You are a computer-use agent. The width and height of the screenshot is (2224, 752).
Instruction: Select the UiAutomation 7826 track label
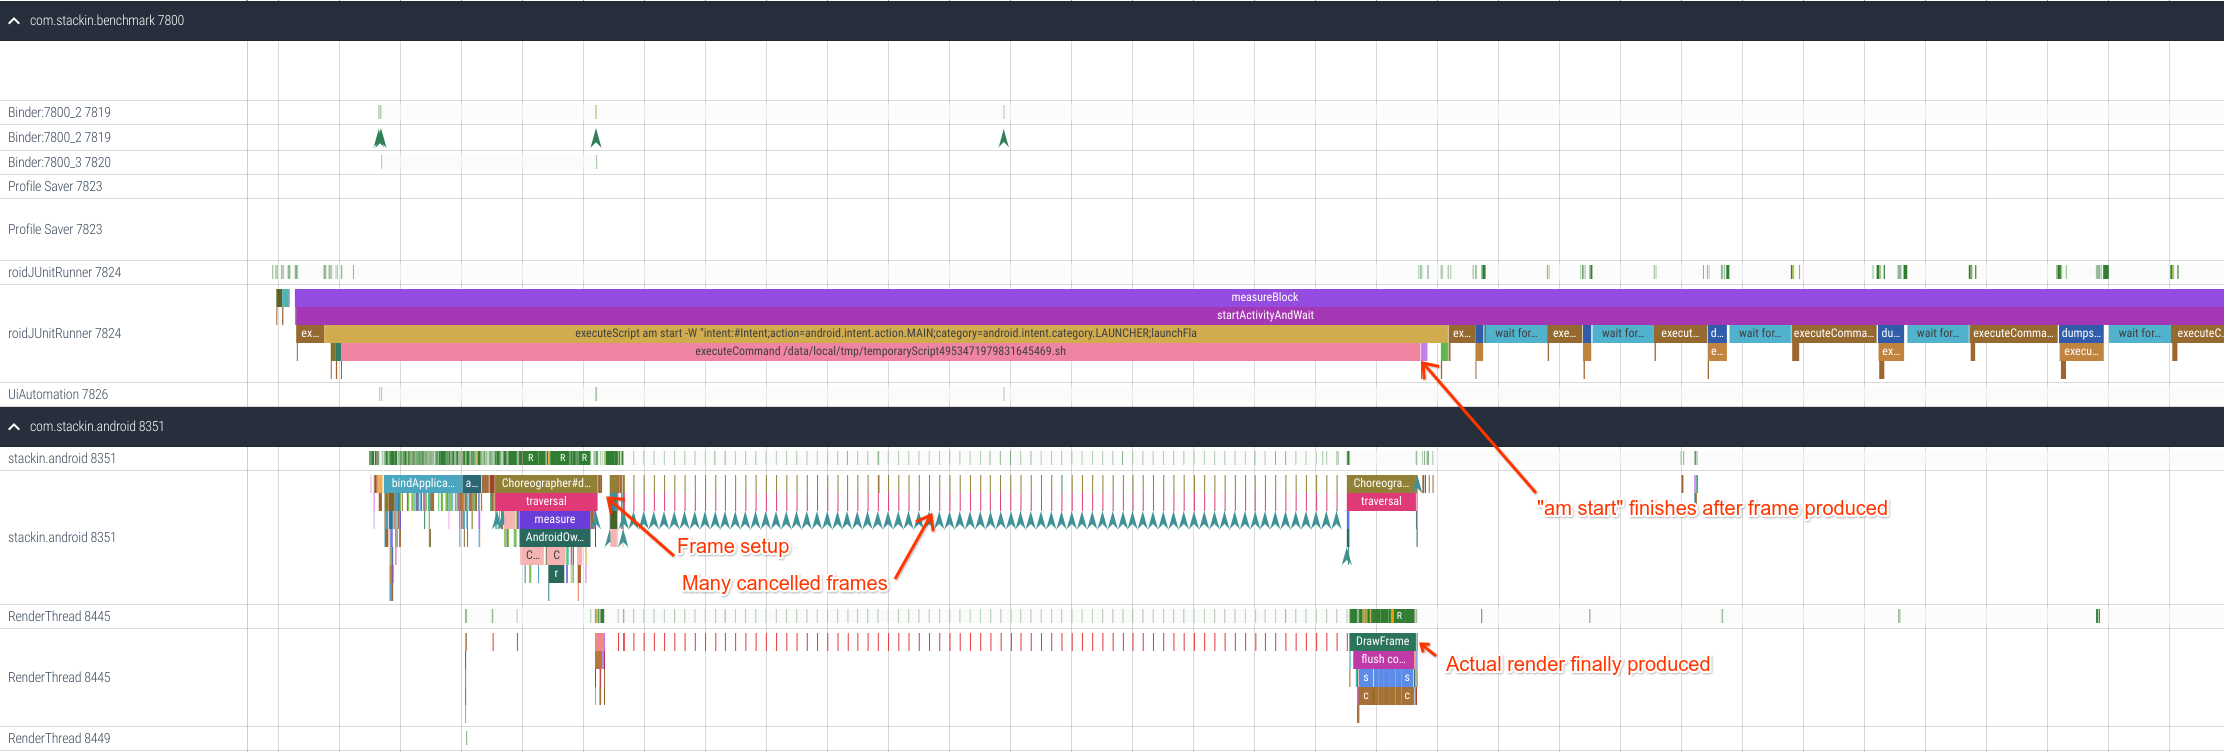coord(58,394)
